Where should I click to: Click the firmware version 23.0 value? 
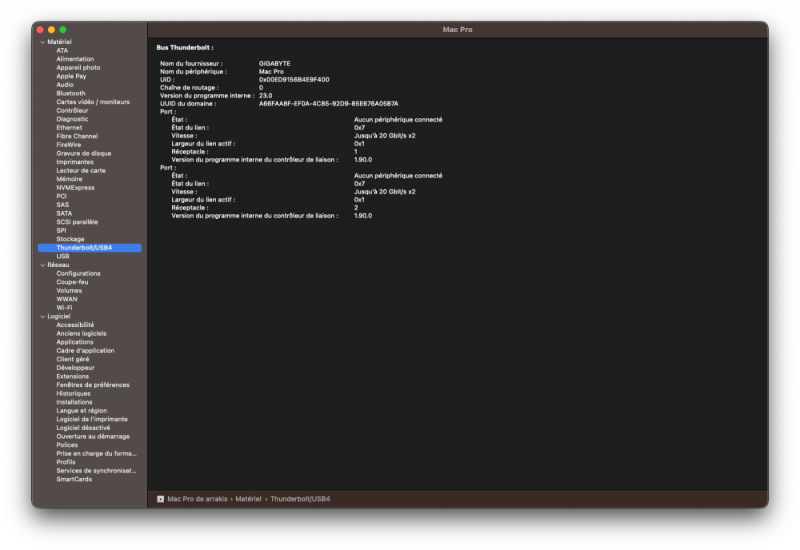click(x=265, y=96)
